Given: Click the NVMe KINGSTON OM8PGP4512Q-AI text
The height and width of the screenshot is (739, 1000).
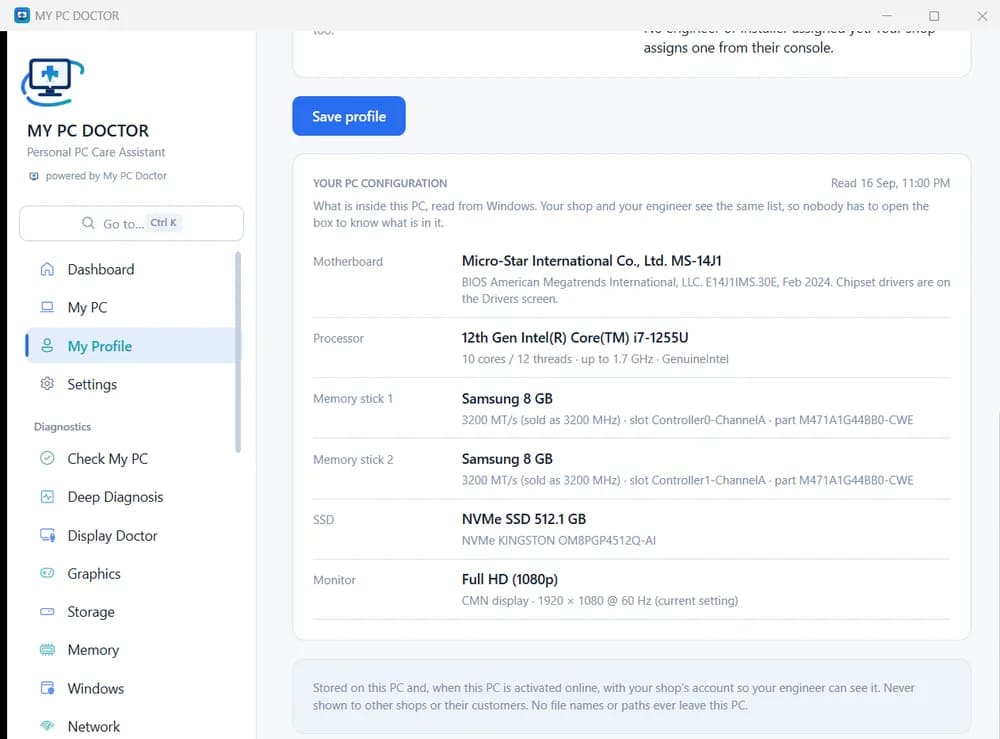Looking at the screenshot, I should pyautogui.click(x=559, y=540).
